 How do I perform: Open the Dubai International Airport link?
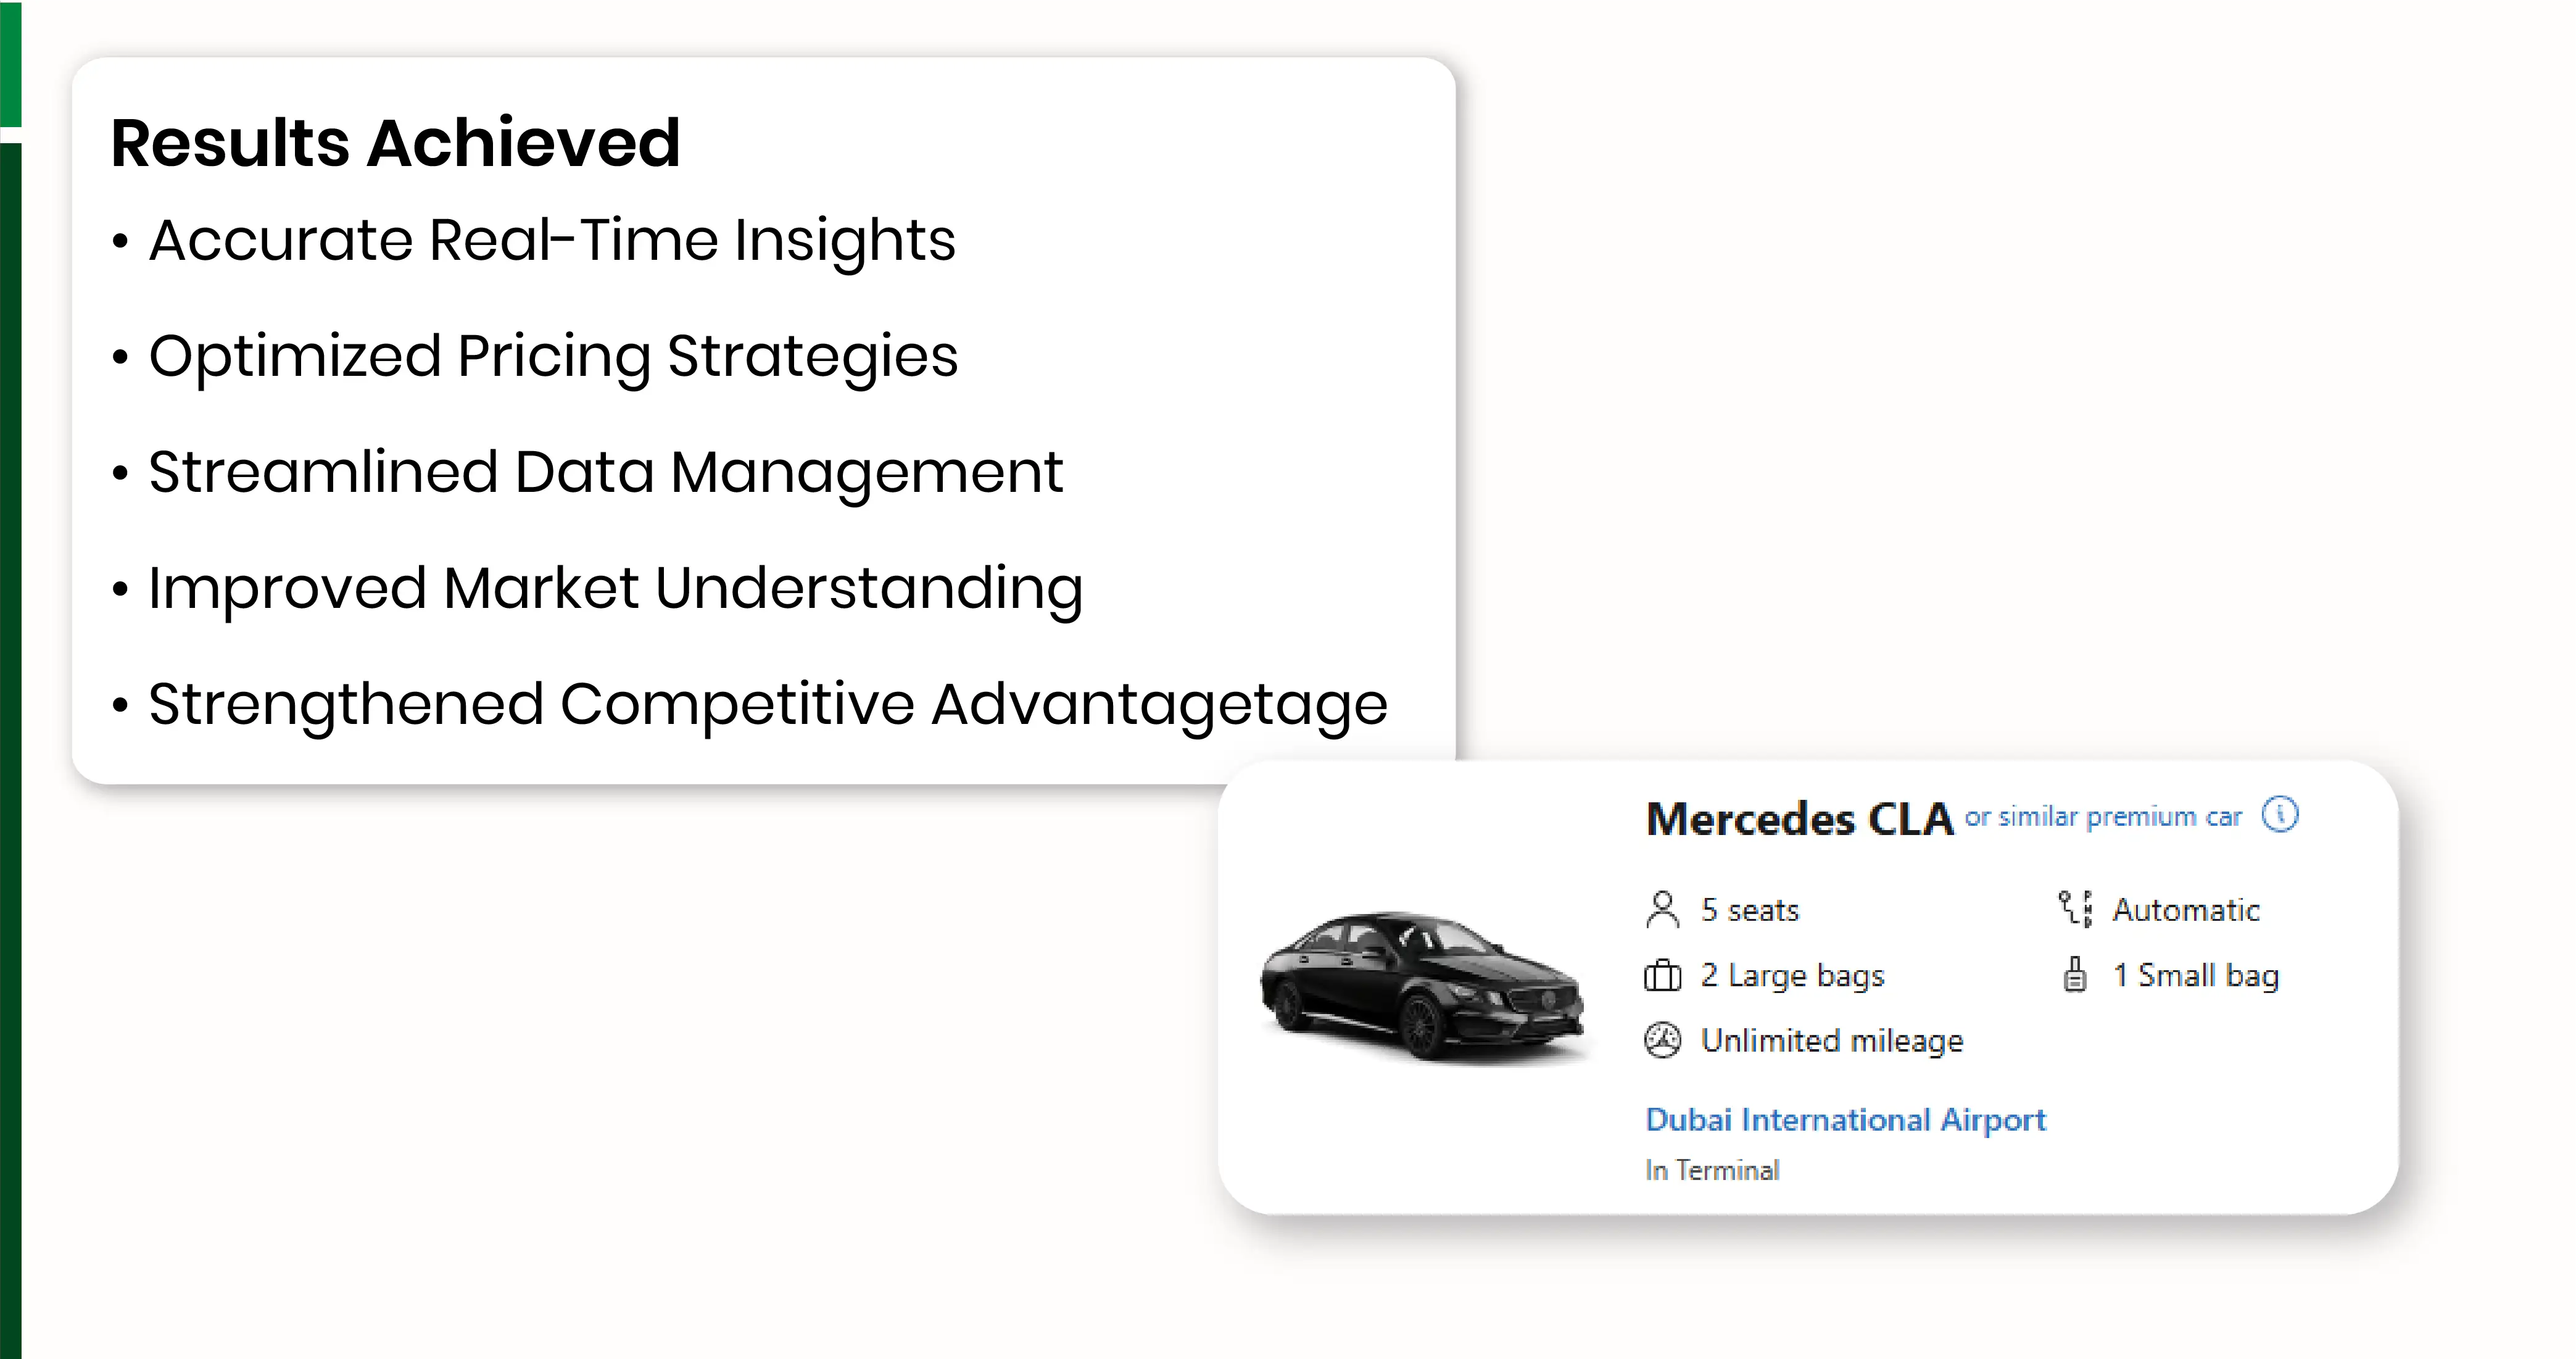(x=1845, y=1120)
